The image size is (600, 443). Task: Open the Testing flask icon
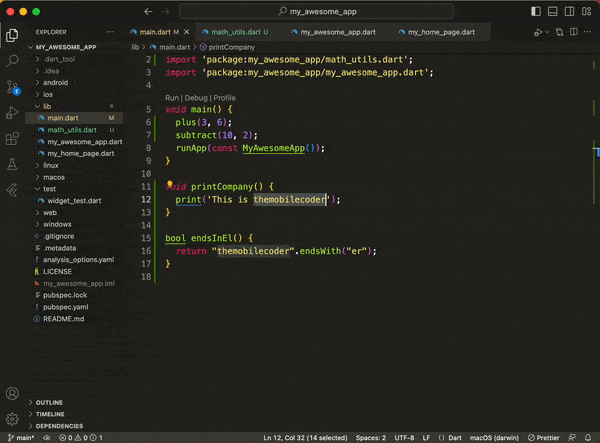click(12, 164)
